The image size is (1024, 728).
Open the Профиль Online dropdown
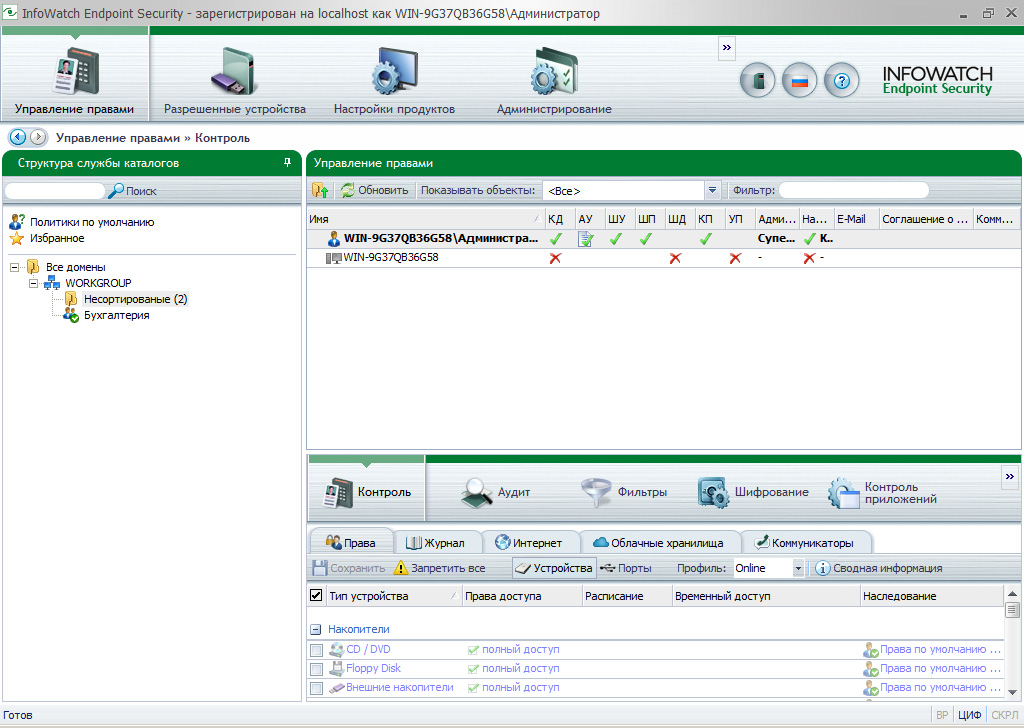(x=798, y=568)
